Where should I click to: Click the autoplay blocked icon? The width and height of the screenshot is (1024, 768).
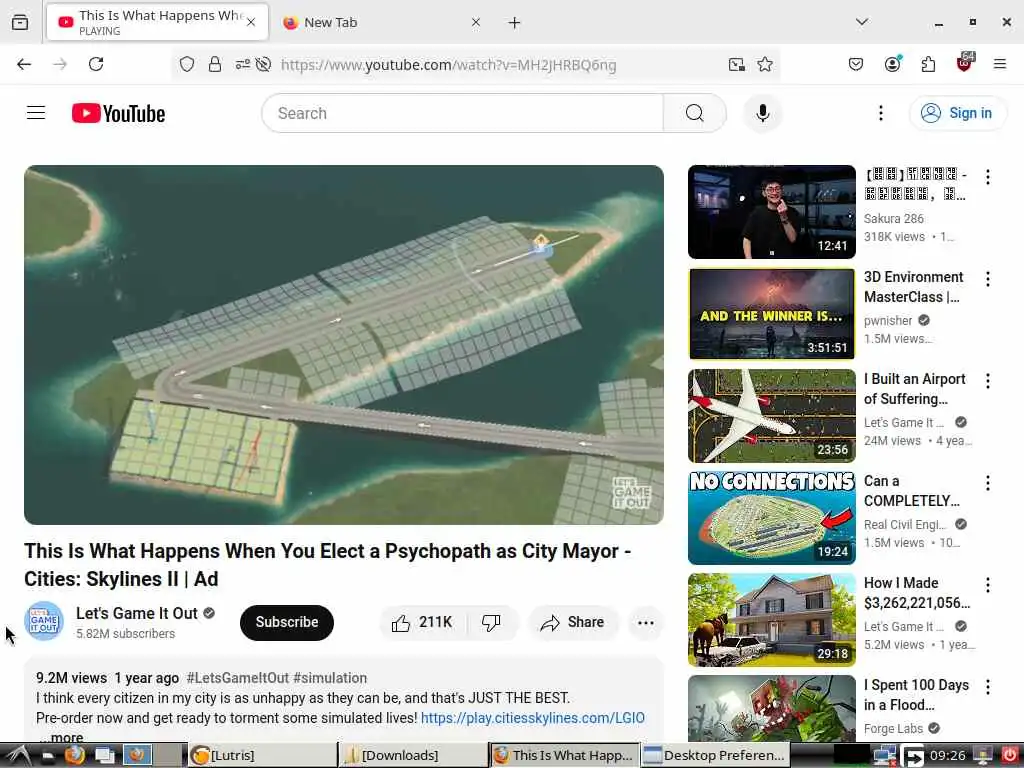click(x=263, y=64)
